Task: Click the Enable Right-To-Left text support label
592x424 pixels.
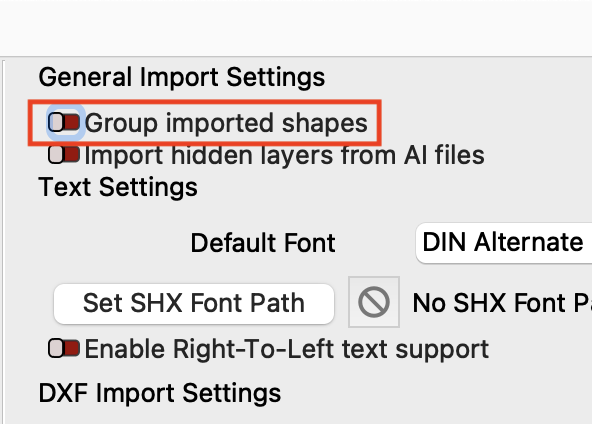Action: (x=287, y=348)
